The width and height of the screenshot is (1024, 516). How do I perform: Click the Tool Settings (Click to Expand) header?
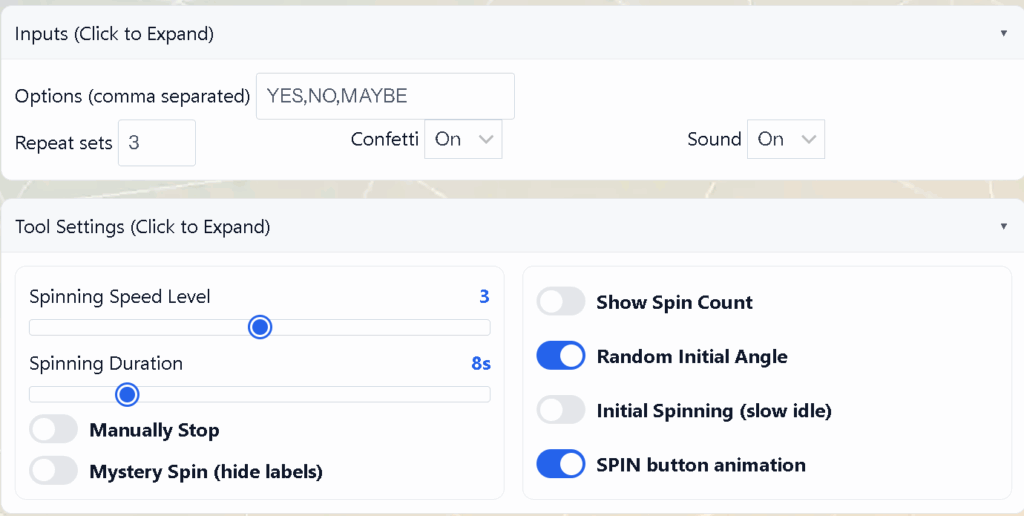142,227
